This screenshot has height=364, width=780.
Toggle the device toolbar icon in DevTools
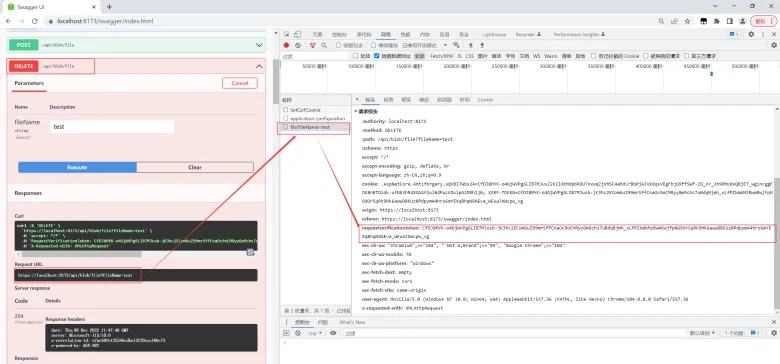coord(297,34)
